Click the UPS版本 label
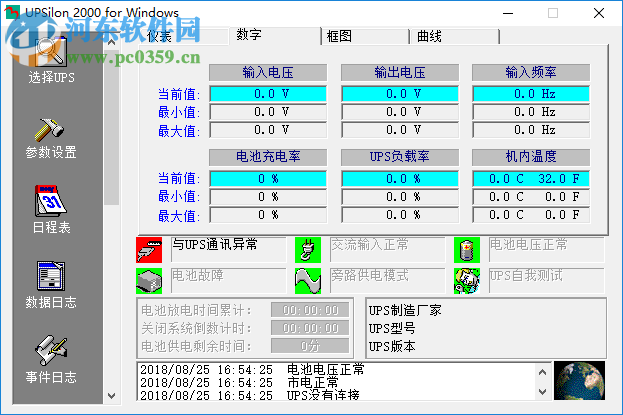This screenshot has height=415, width=623. coord(392,347)
